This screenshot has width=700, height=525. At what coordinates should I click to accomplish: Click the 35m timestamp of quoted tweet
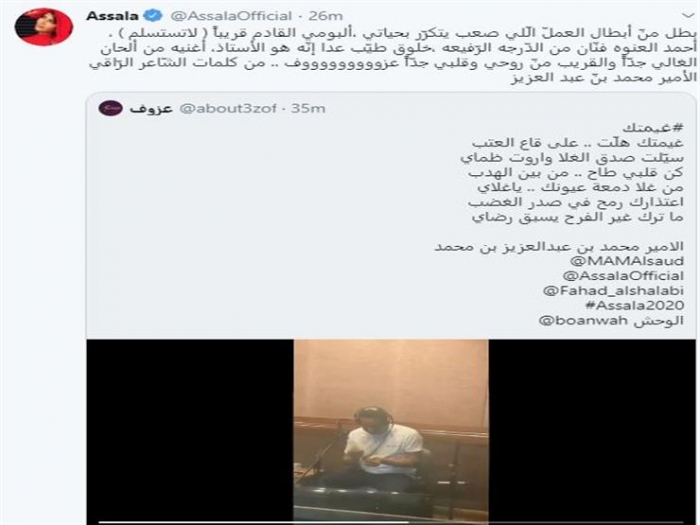[x=308, y=108]
